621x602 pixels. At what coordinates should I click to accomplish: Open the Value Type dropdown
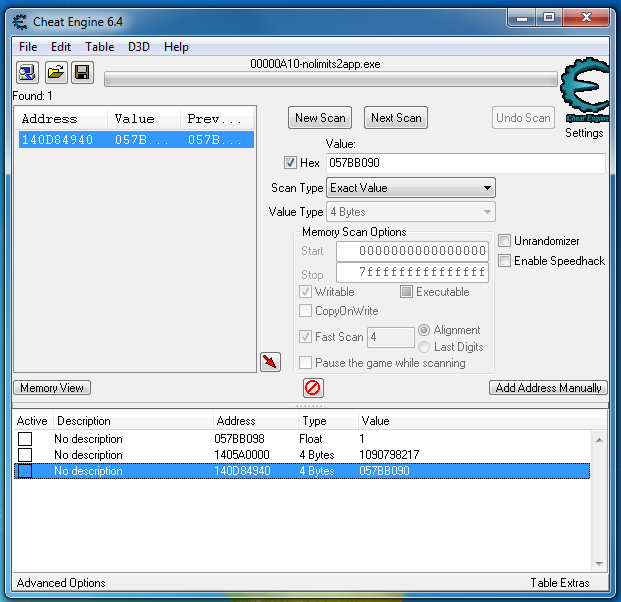(x=411, y=212)
